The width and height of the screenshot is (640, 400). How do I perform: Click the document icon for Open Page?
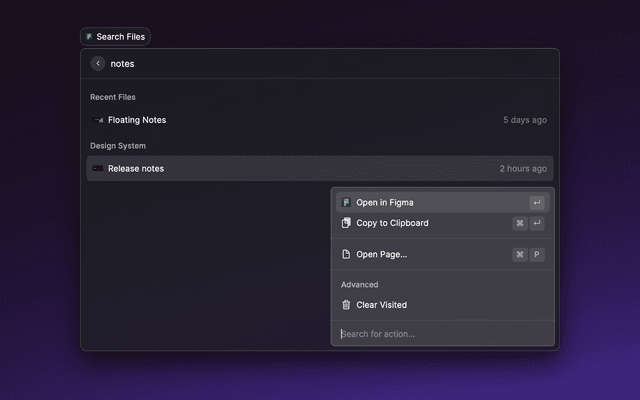[x=346, y=254]
